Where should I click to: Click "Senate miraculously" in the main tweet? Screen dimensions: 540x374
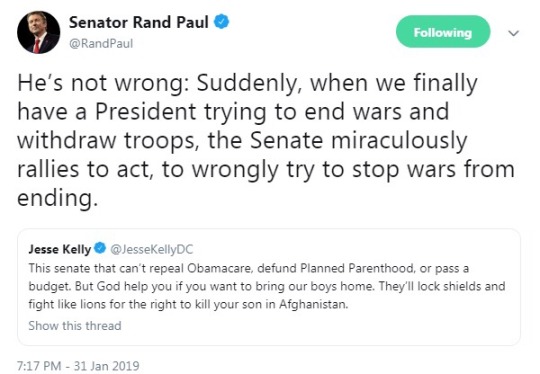(x=359, y=141)
